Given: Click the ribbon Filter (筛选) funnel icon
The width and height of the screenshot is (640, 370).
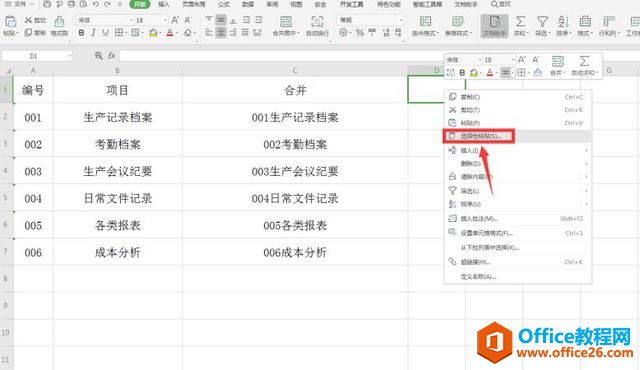Looking at the screenshot, I should pyautogui.click(x=542, y=22).
